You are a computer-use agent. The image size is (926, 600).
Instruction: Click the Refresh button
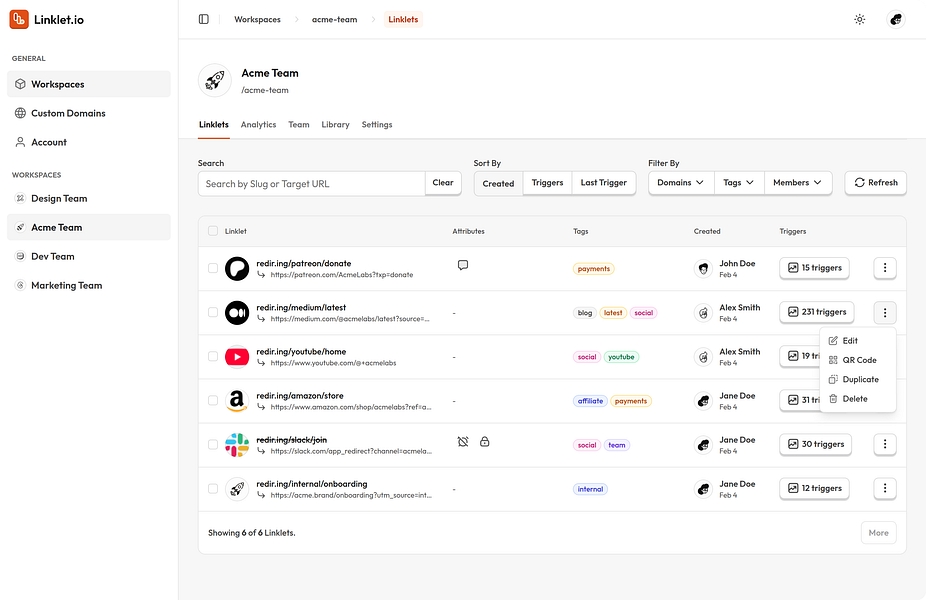pyautogui.click(x=875, y=183)
